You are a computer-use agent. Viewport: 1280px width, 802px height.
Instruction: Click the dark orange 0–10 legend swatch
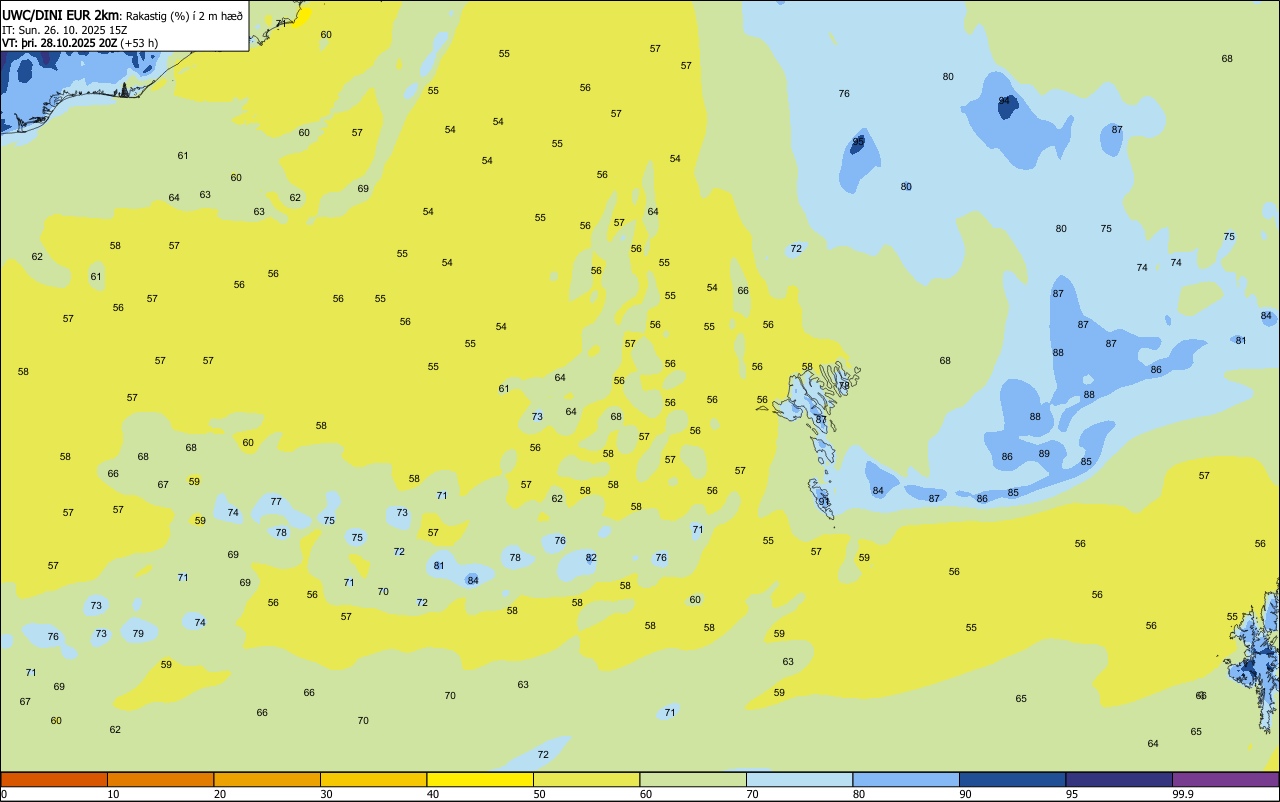54,779
